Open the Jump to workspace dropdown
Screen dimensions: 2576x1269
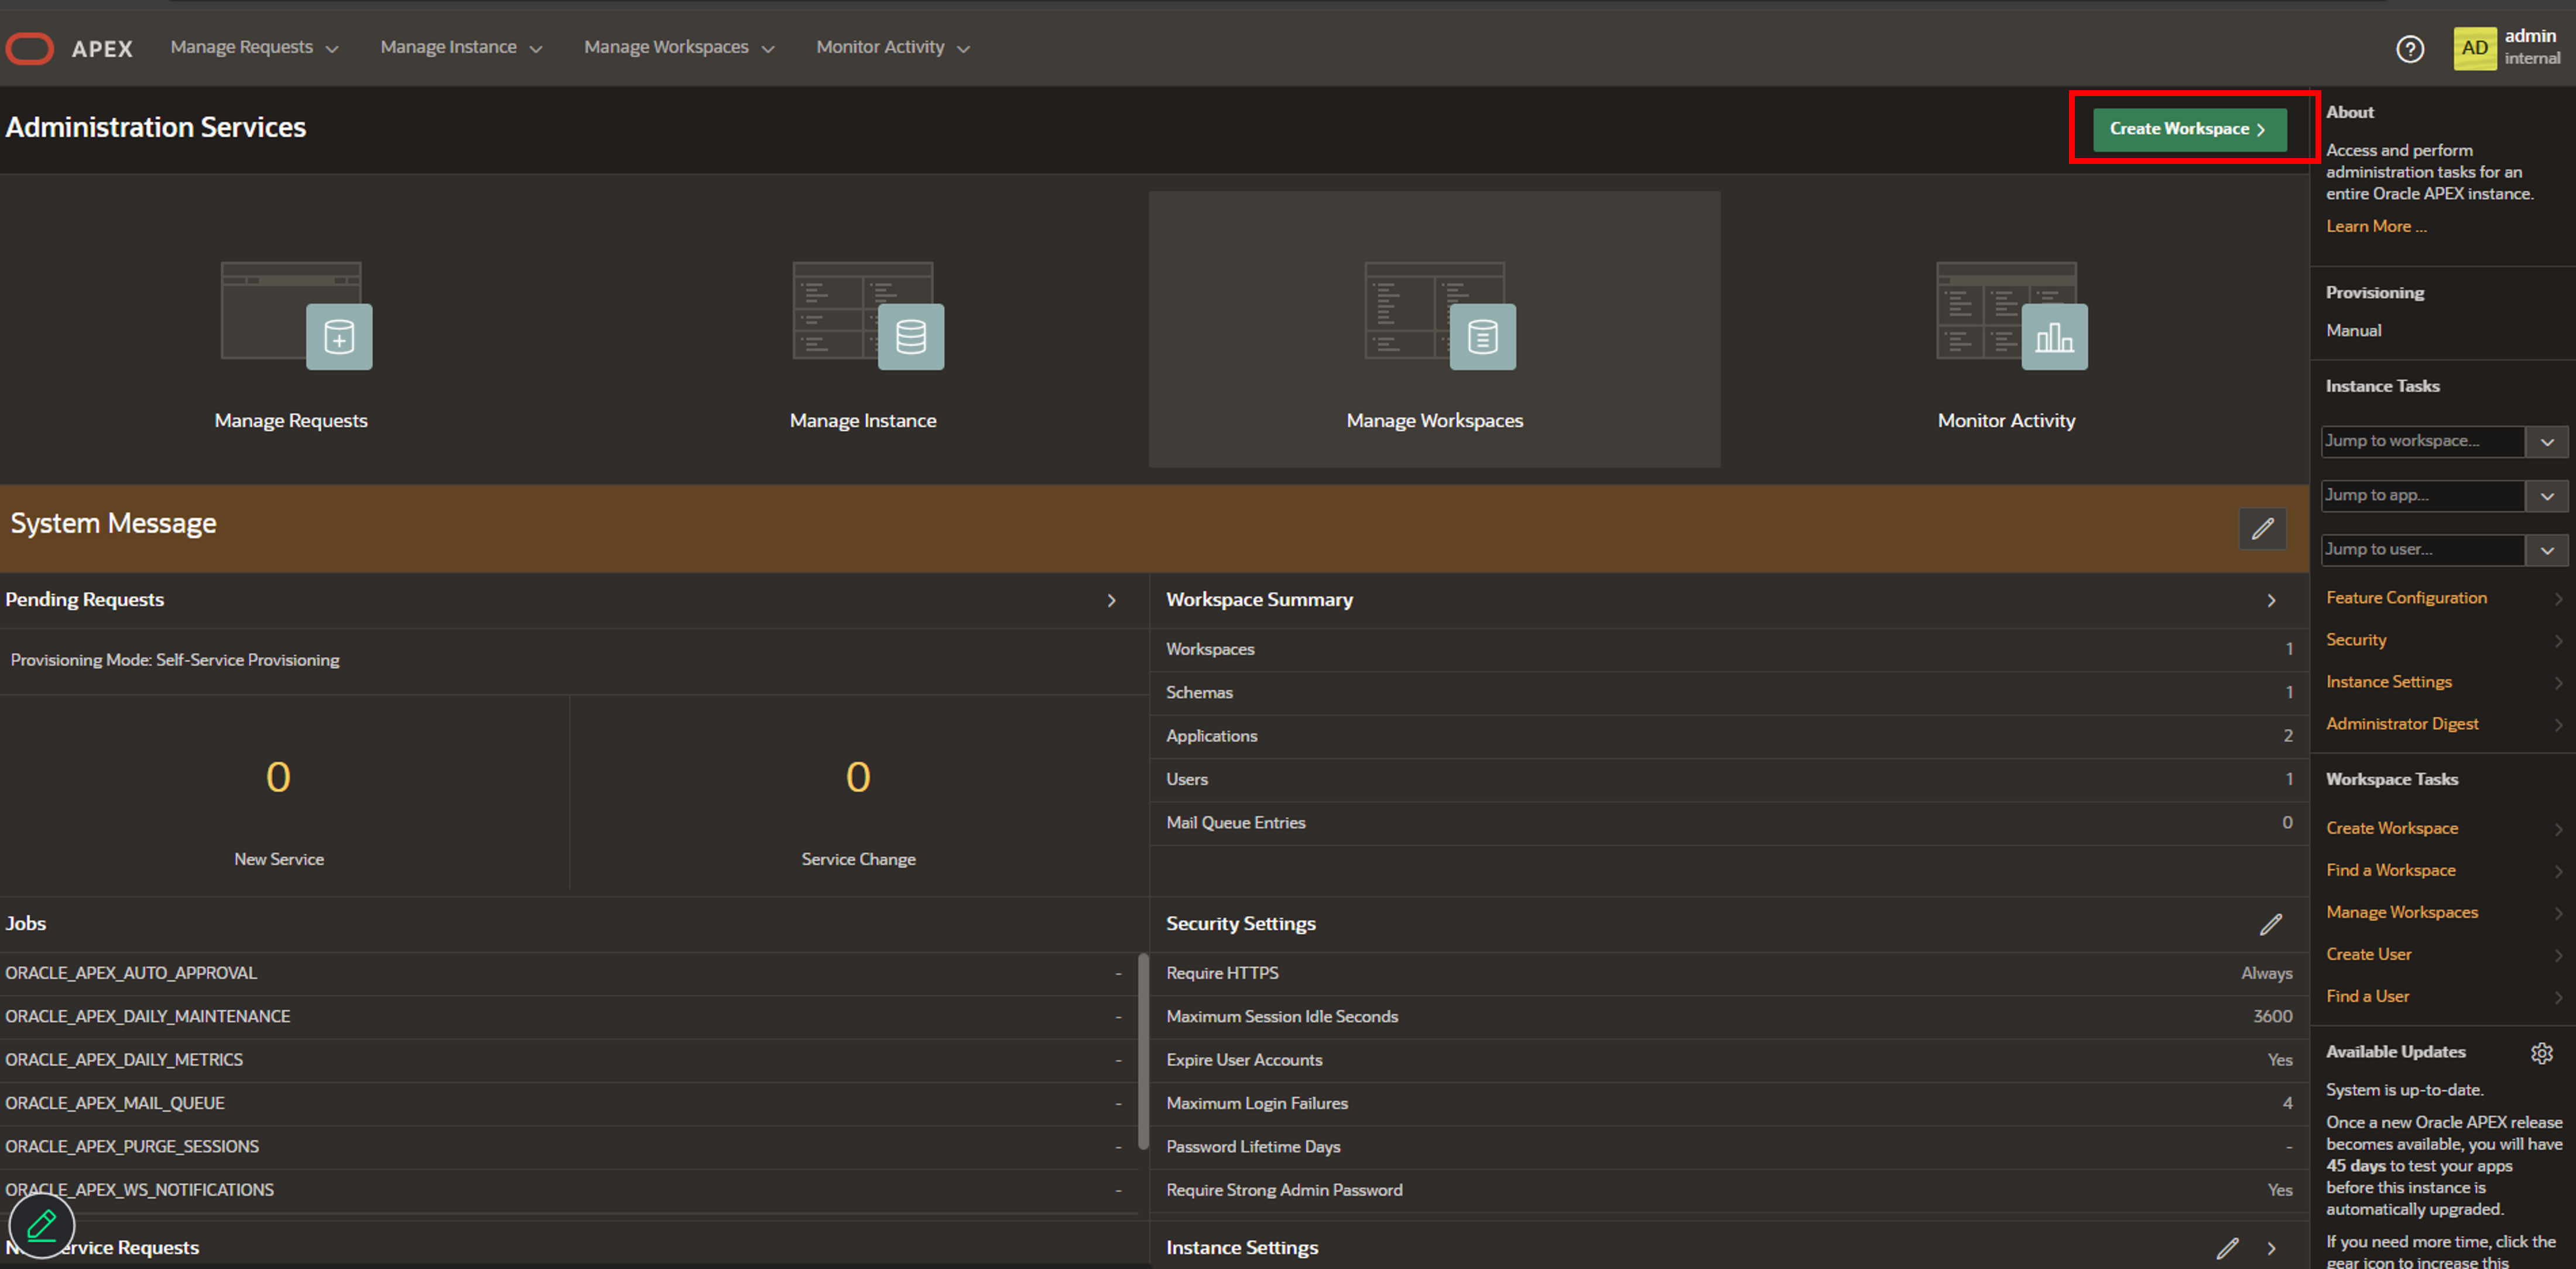pos(2546,442)
